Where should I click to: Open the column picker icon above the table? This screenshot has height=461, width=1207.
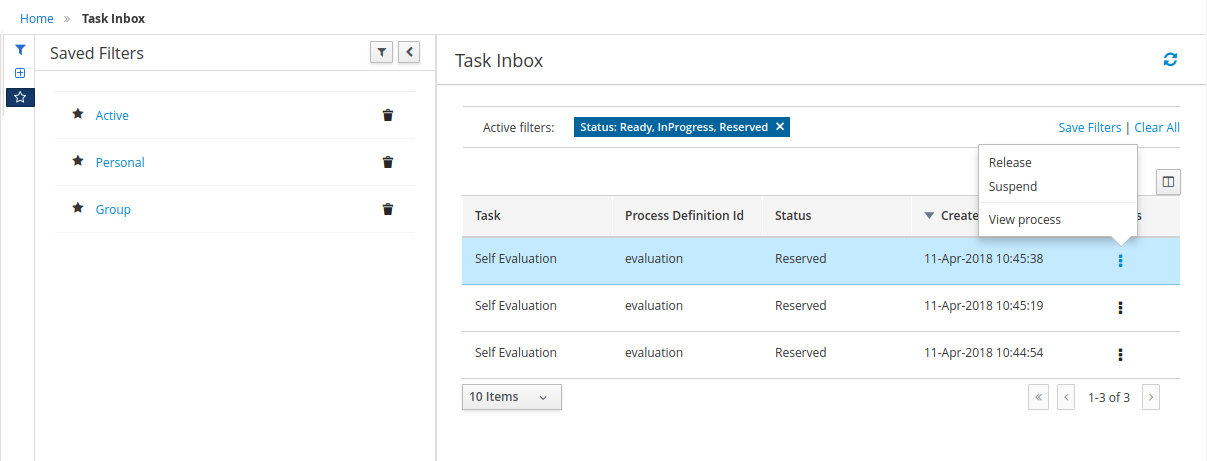pyautogui.click(x=1168, y=182)
